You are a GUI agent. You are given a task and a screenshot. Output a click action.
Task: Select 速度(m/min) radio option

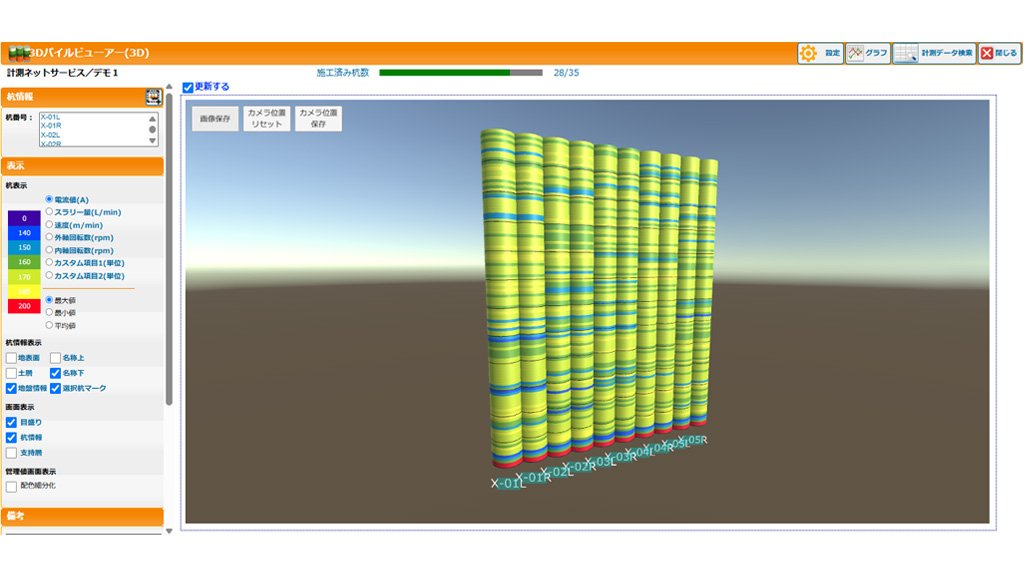49,225
